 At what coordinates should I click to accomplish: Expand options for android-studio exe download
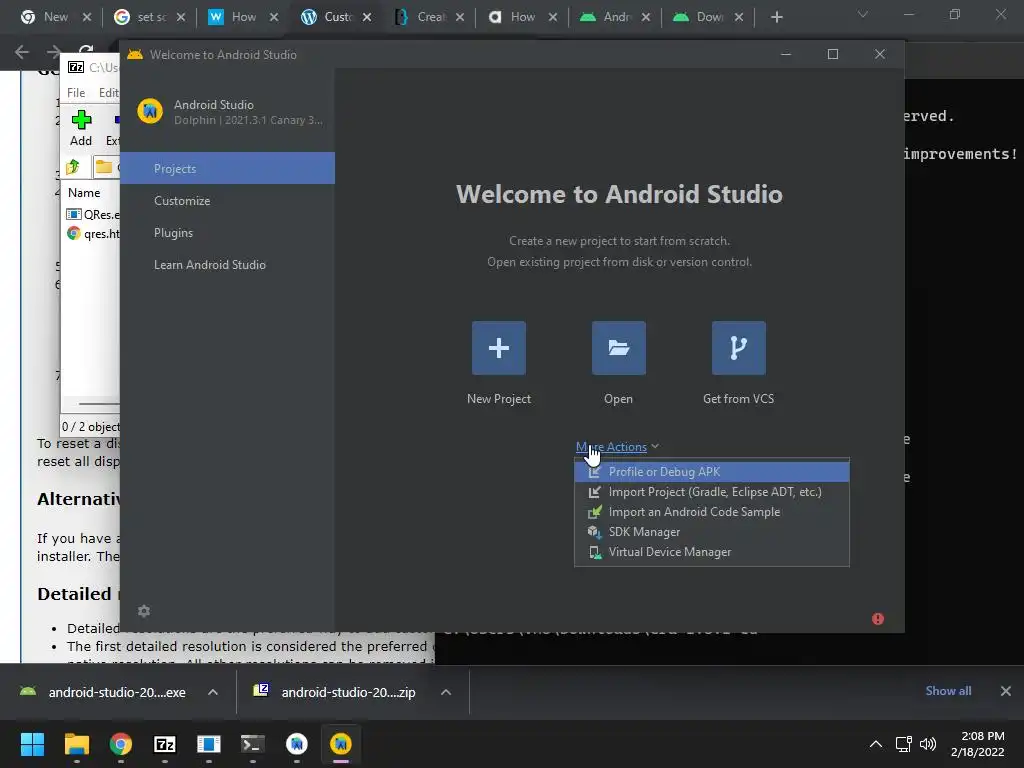213,692
